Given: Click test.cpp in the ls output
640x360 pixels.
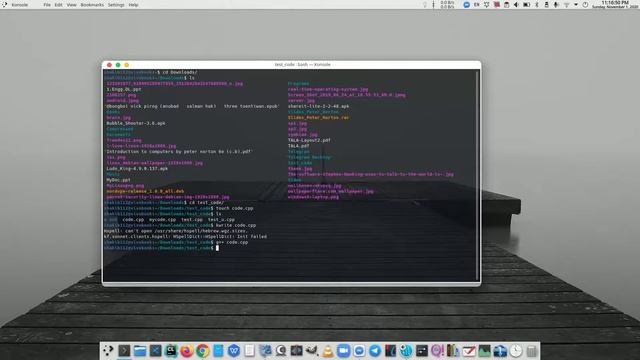Looking at the screenshot, I should tap(192, 219).
